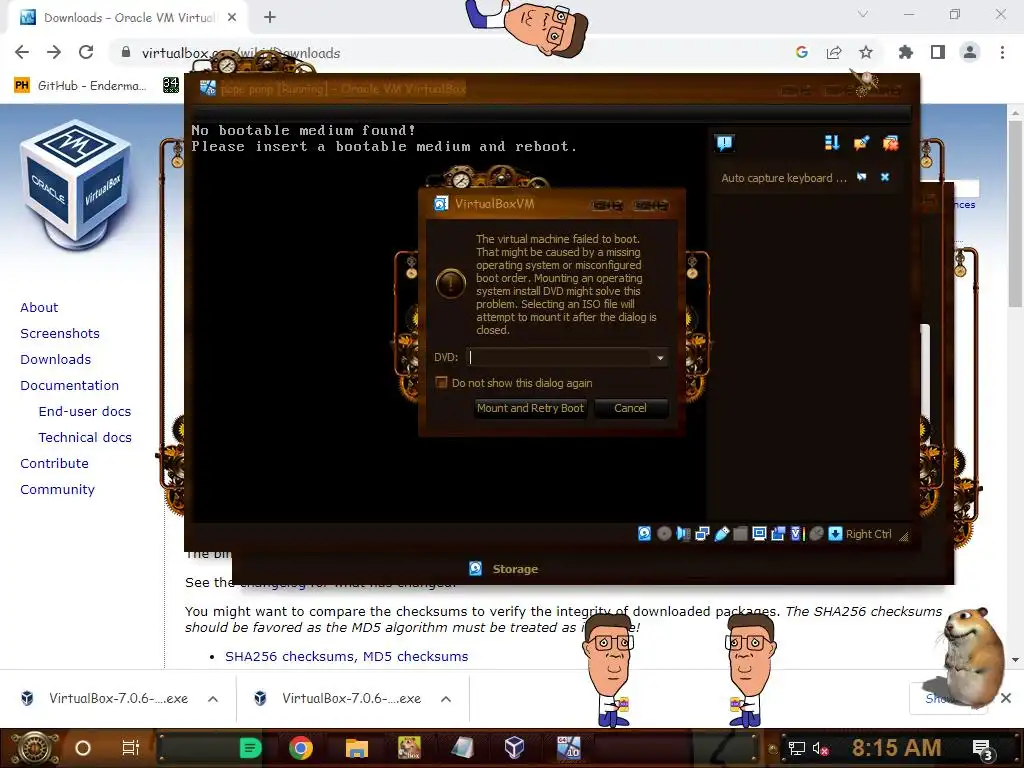Image resolution: width=1024 pixels, height=768 pixels.
Task: Click the optical disk status icon
Action: click(664, 534)
